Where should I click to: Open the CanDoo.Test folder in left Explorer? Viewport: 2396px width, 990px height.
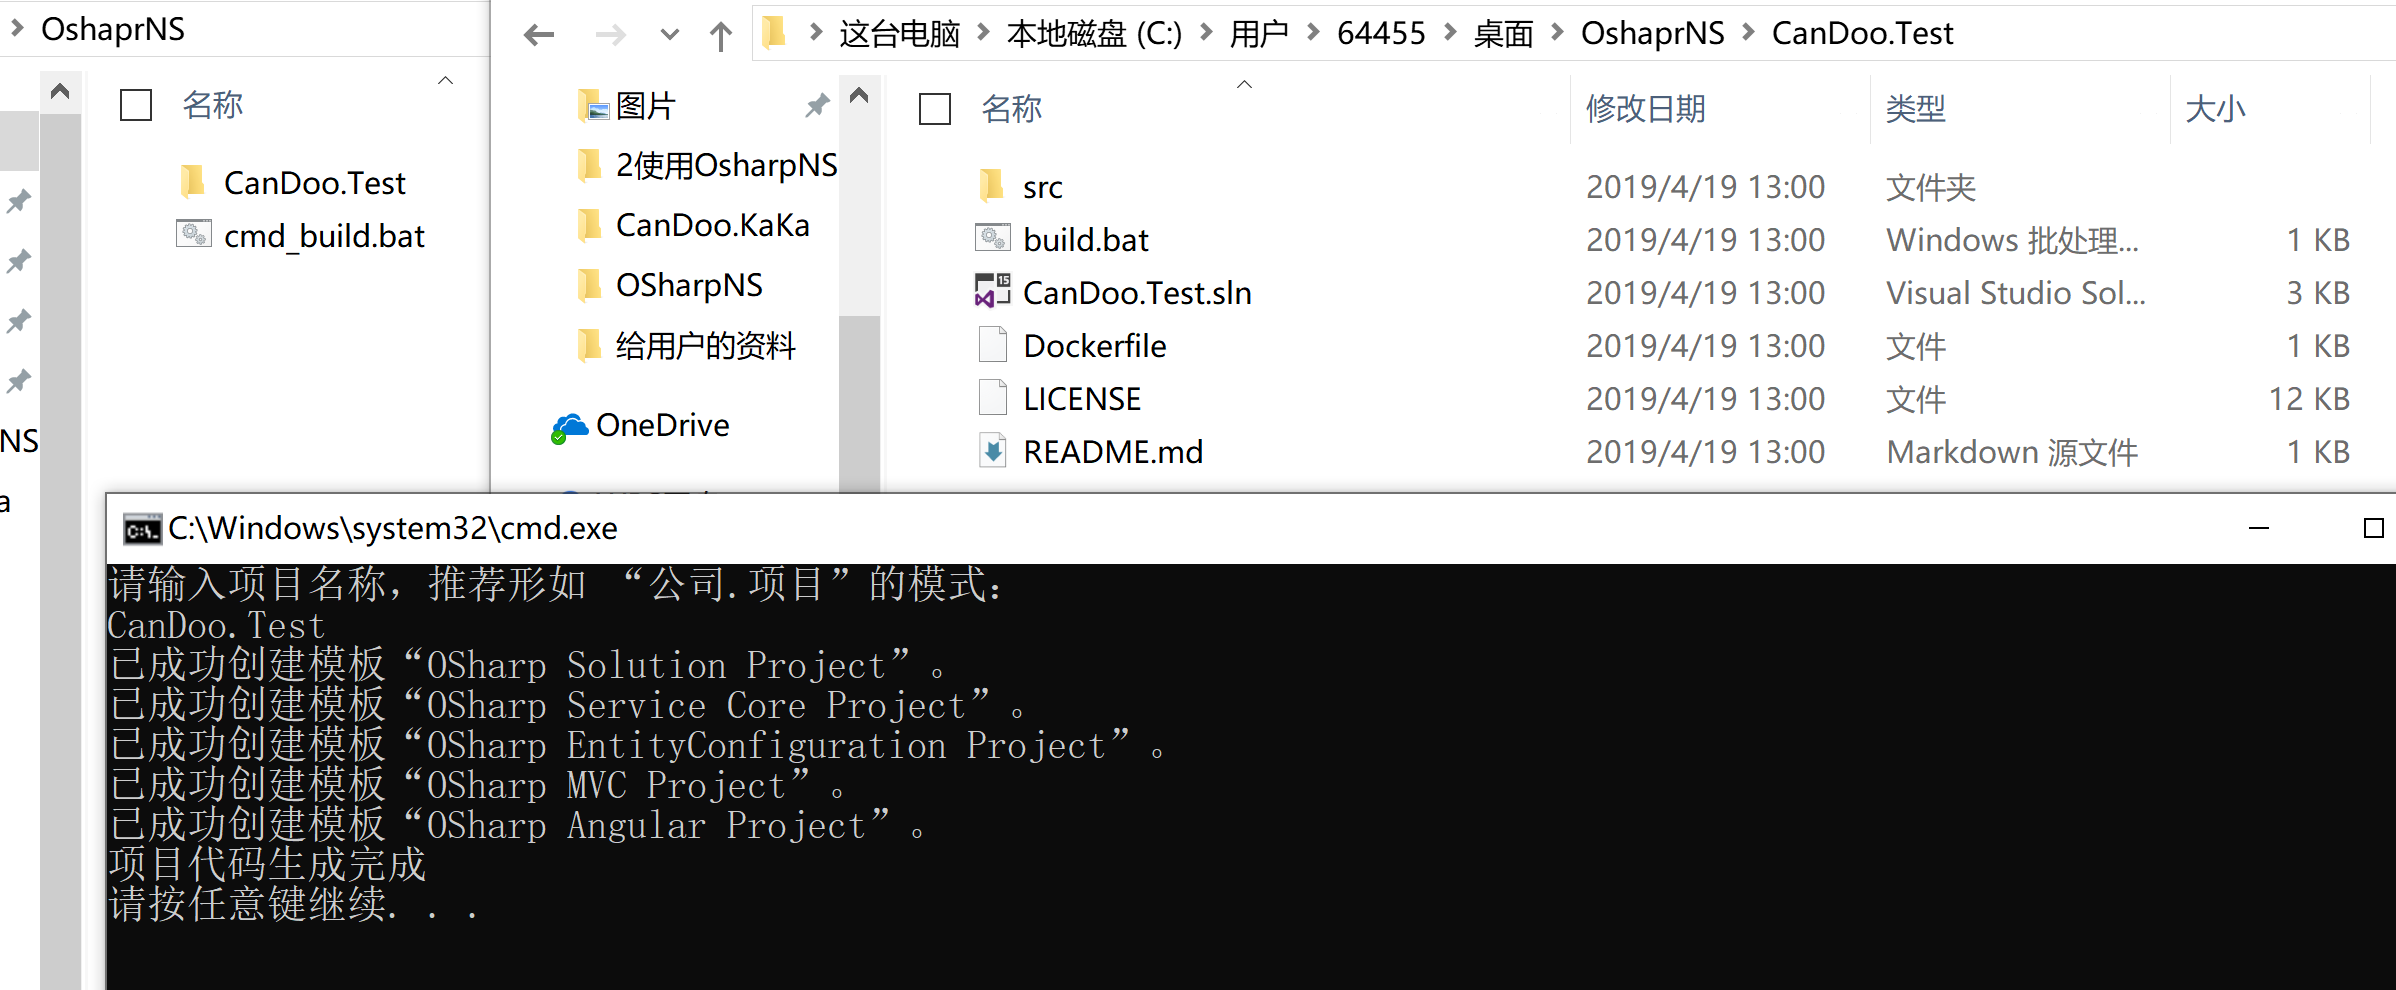coord(314,181)
